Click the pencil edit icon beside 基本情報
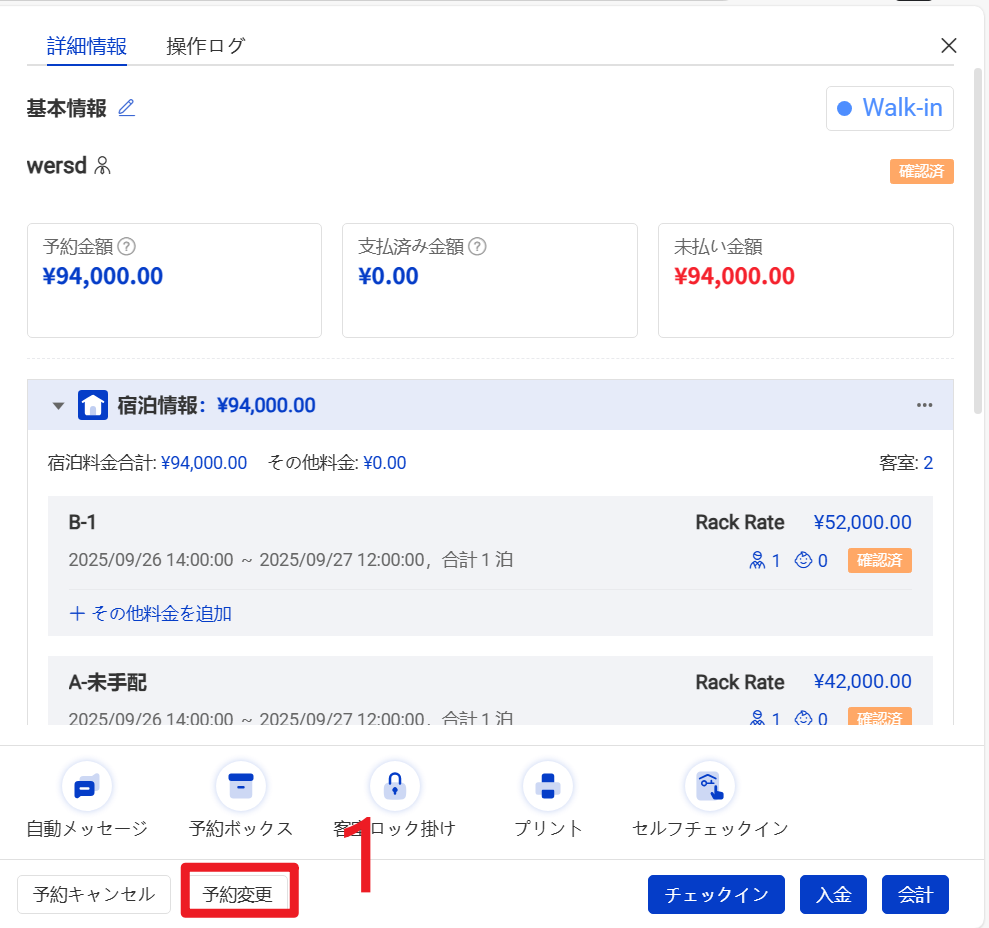Image resolution: width=989 pixels, height=928 pixels. pos(126,108)
